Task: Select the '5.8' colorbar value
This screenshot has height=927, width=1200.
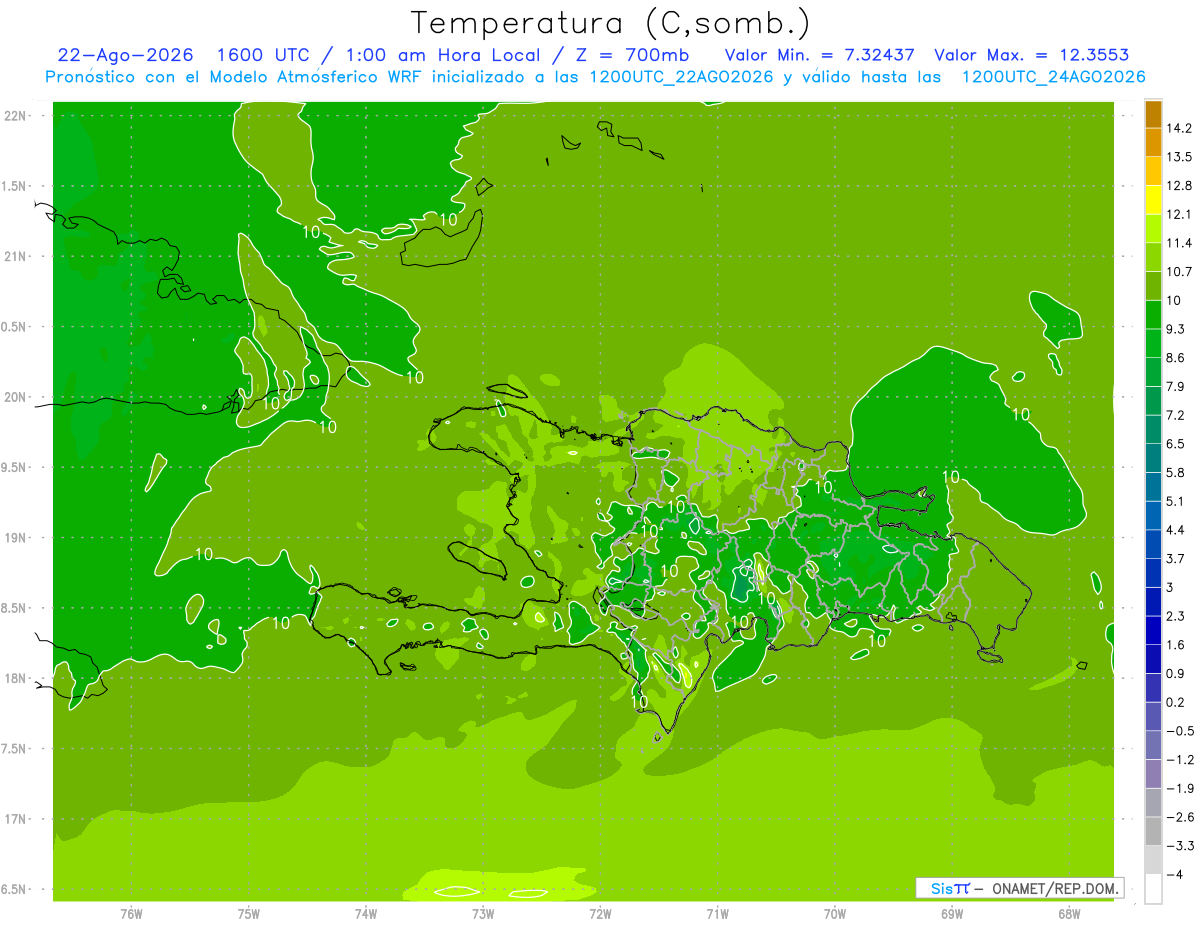Action: coord(1176,473)
